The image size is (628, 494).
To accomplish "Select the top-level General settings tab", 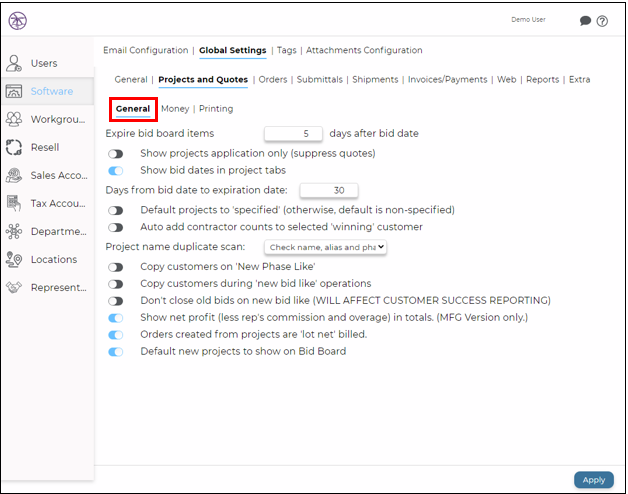I will (x=131, y=79).
